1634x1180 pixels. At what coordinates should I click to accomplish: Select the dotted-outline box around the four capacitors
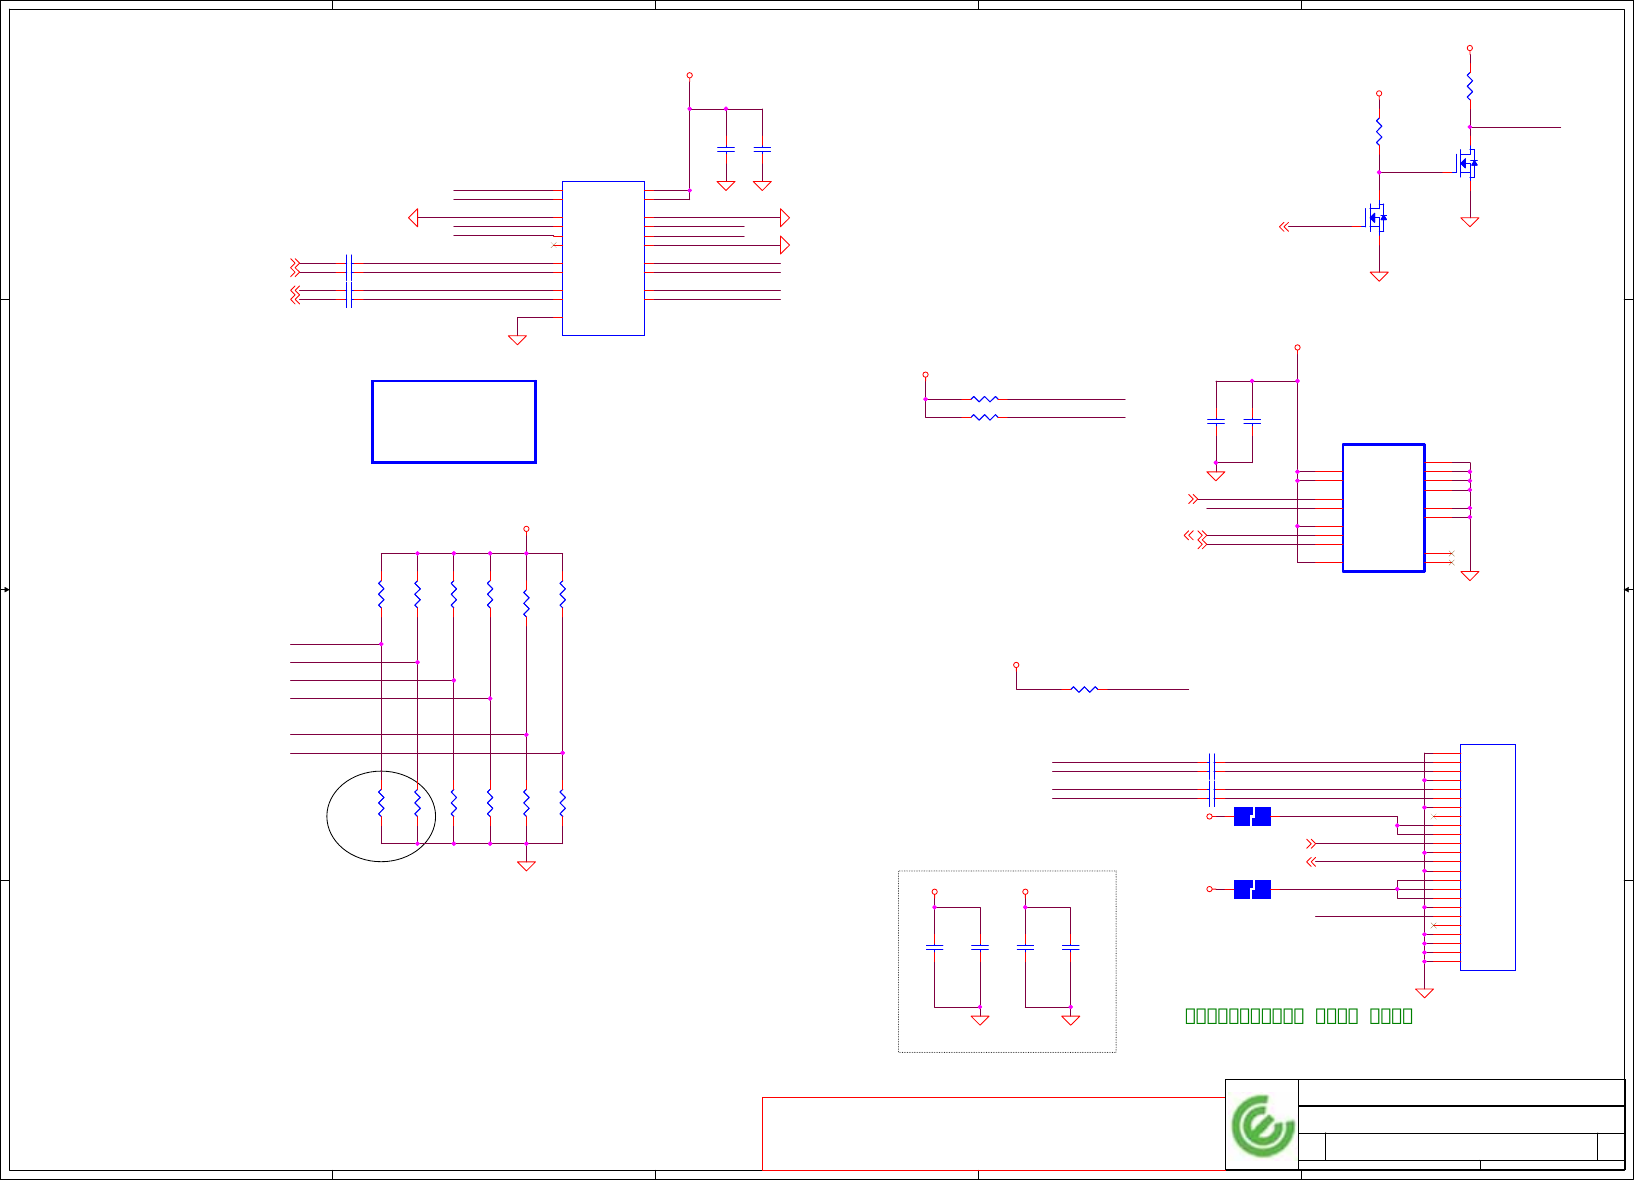point(1007,961)
